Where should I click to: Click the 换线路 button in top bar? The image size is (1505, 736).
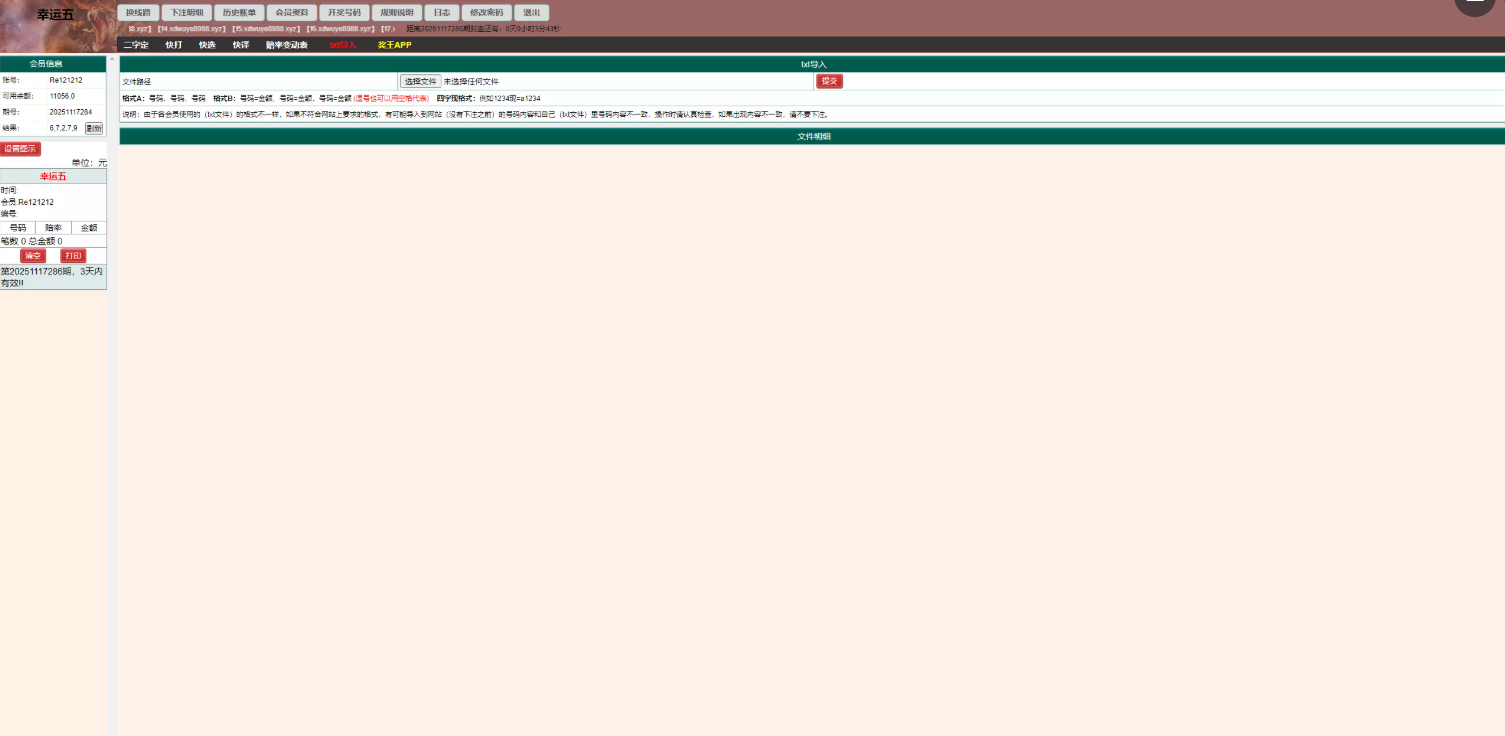tap(138, 13)
